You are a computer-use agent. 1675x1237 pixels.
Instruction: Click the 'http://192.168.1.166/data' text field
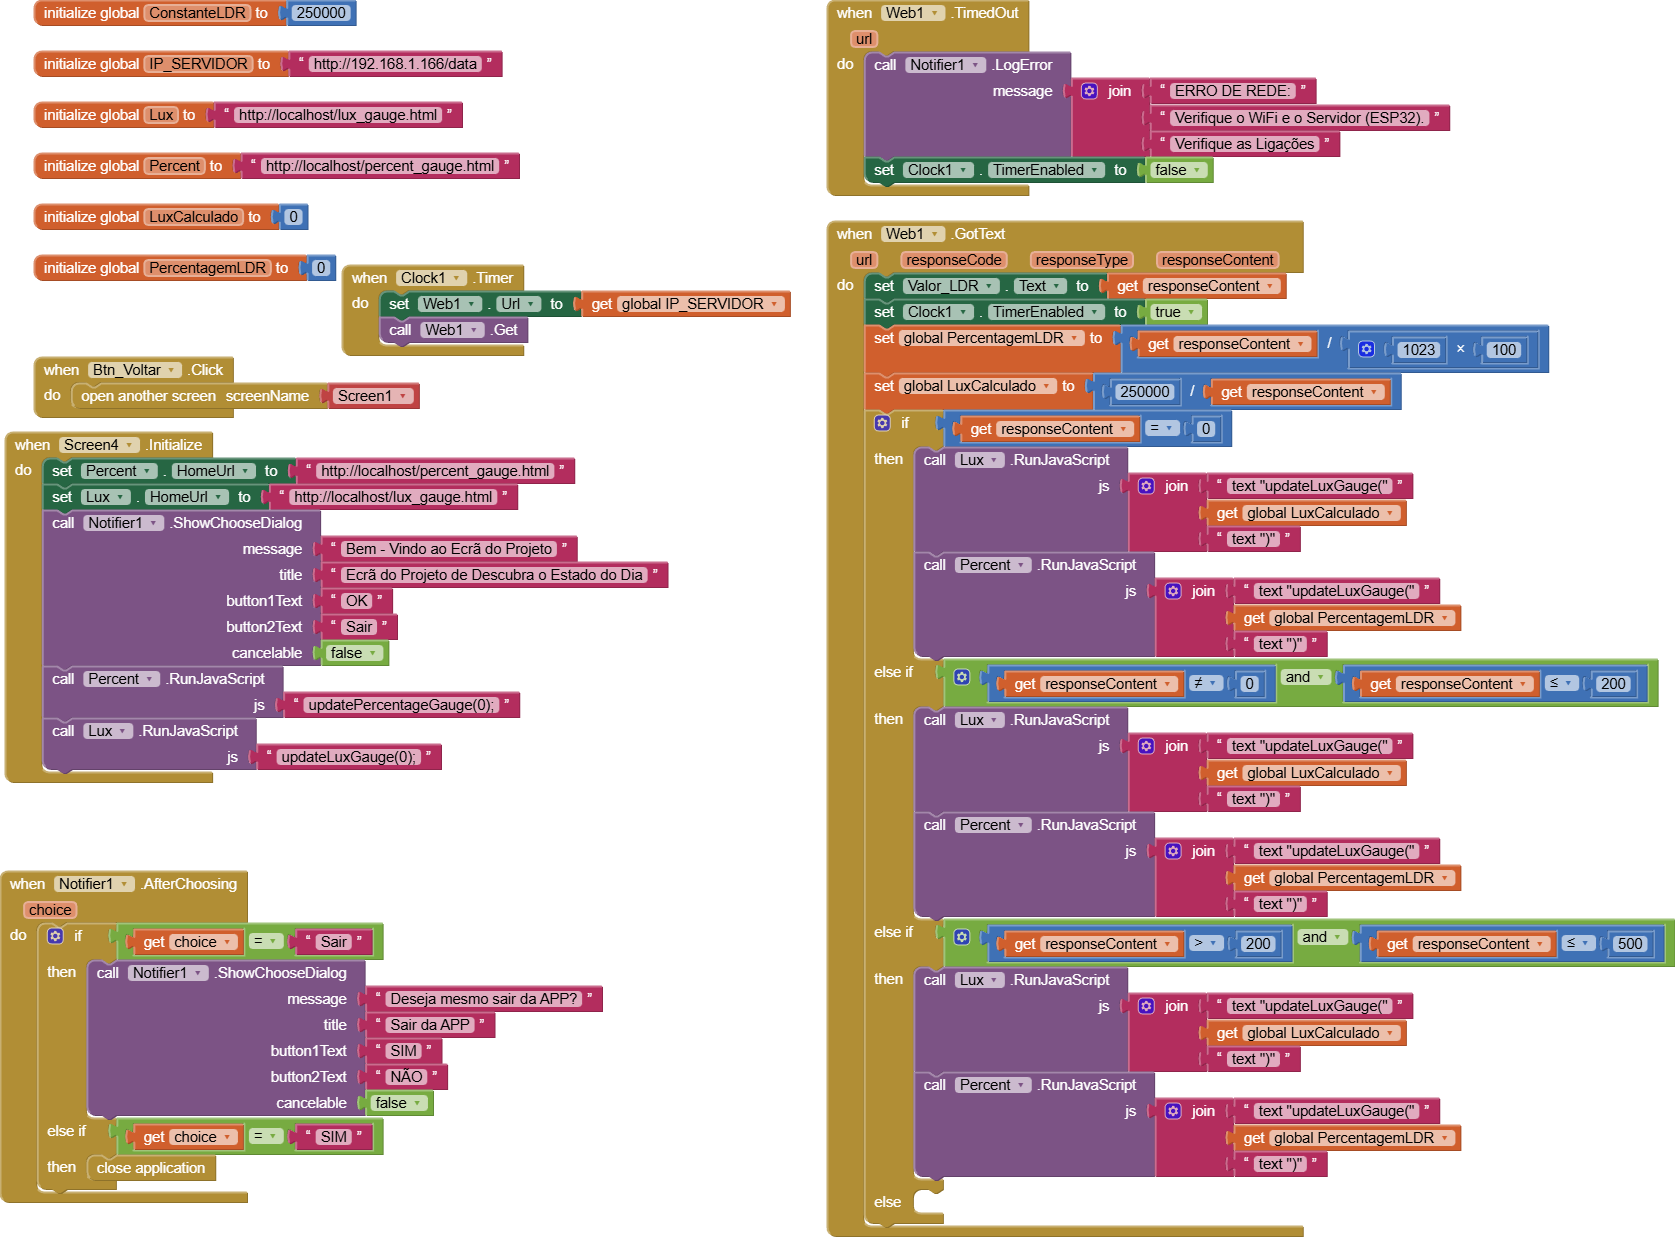click(395, 64)
